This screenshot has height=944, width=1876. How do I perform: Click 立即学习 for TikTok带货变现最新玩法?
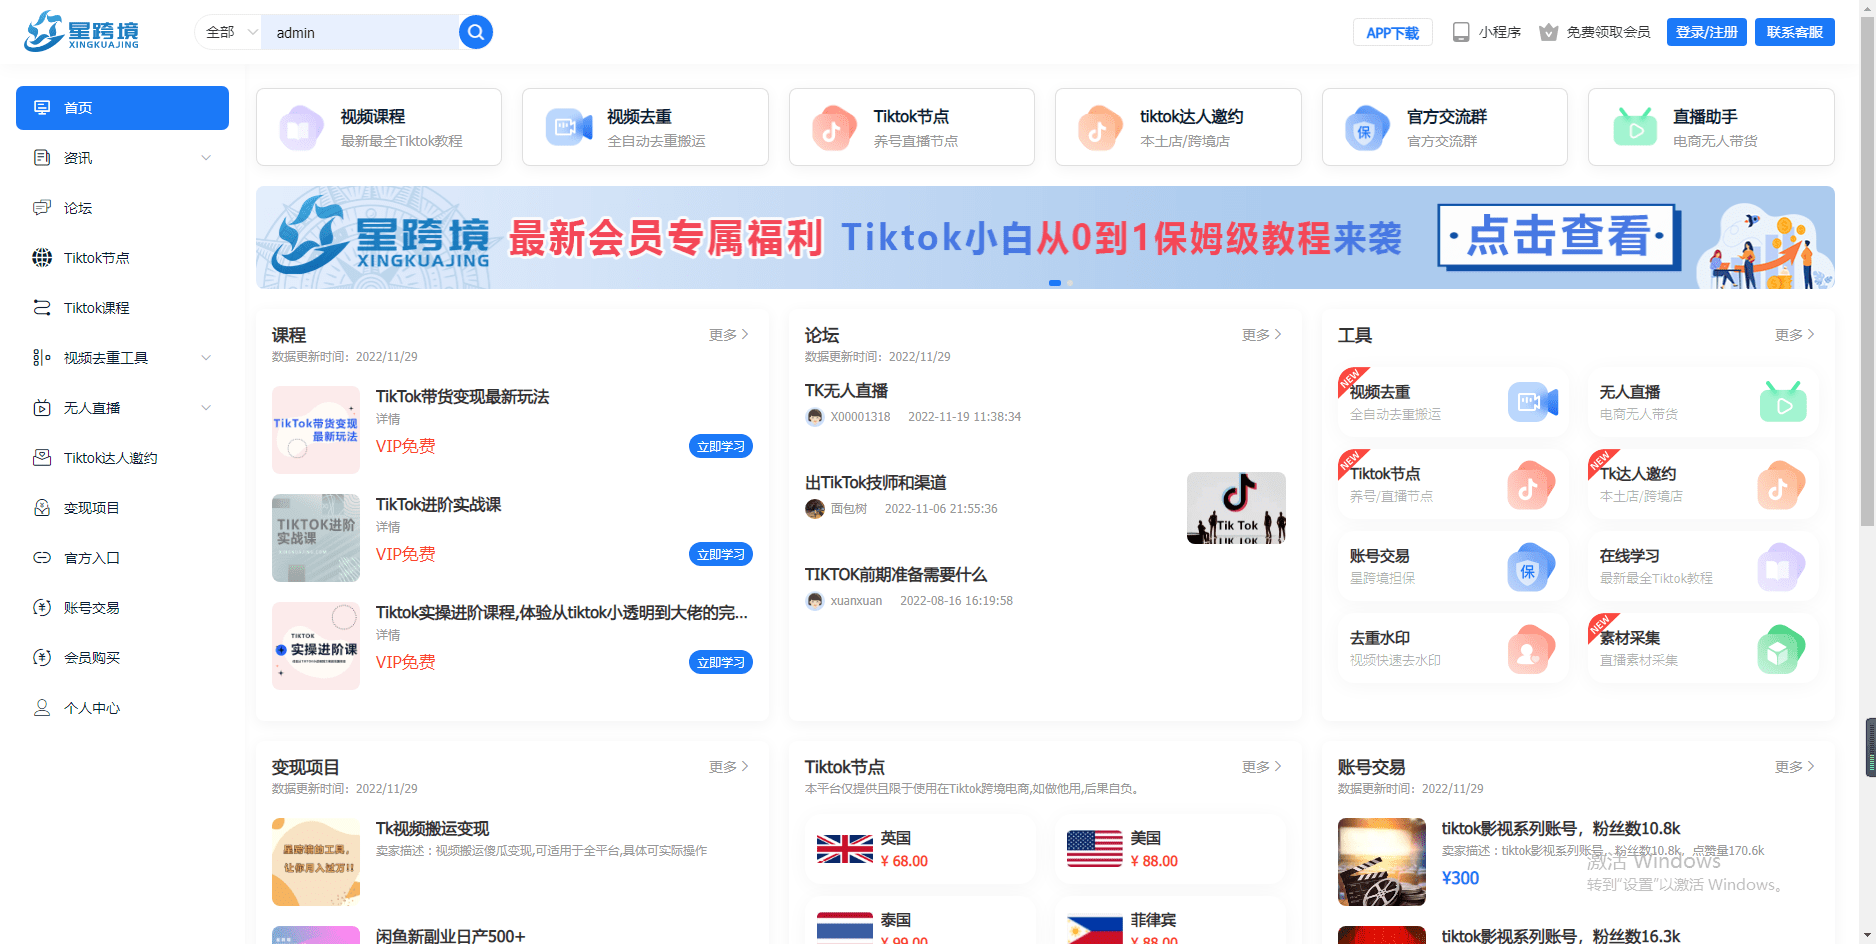tap(721, 446)
